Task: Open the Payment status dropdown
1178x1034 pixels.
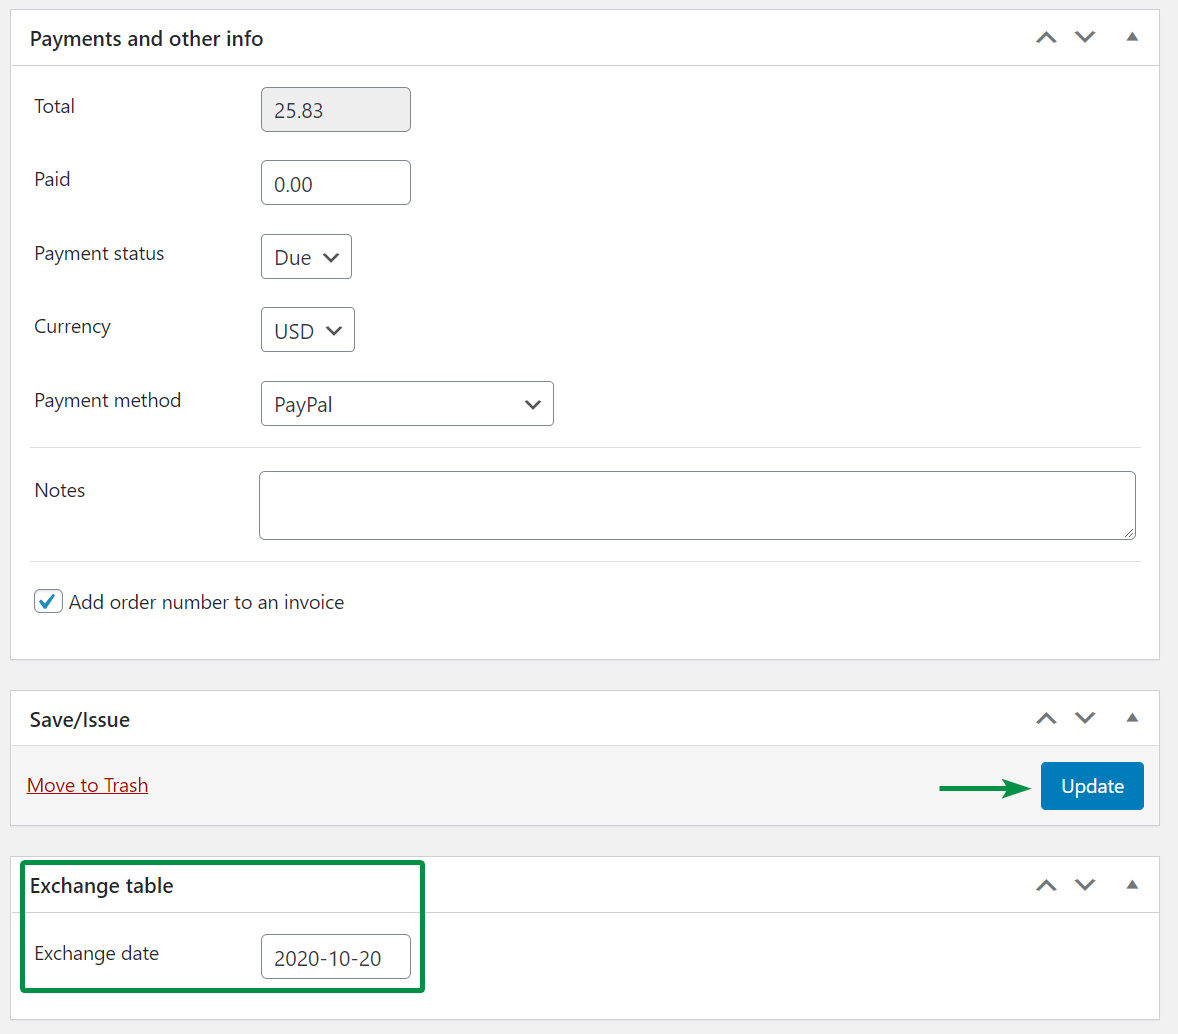Action: pyautogui.click(x=306, y=256)
